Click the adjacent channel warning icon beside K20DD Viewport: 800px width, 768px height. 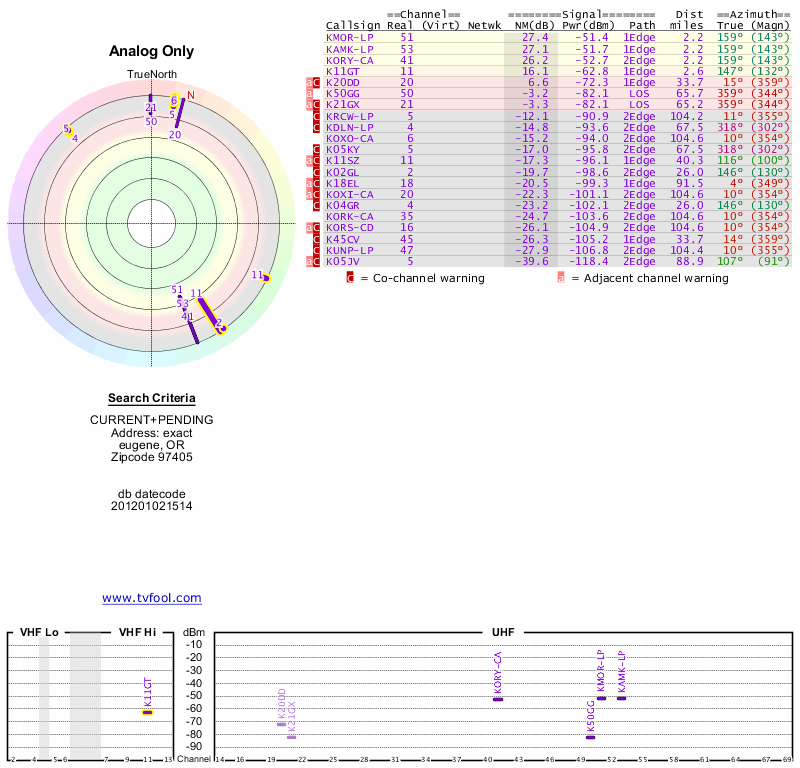309,82
